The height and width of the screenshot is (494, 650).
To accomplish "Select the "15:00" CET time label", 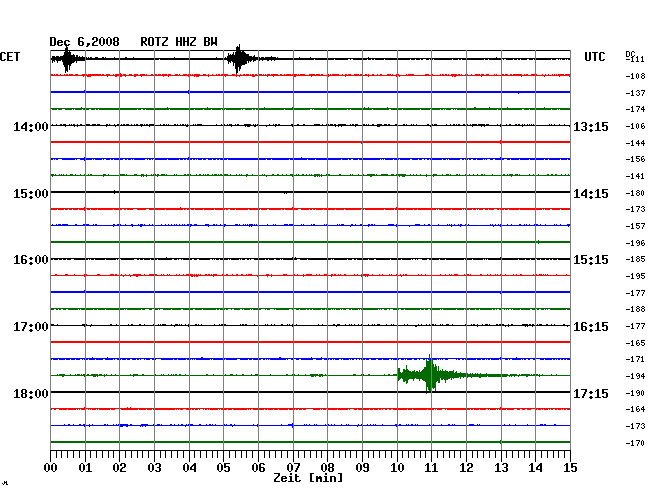I will (x=31, y=194).
